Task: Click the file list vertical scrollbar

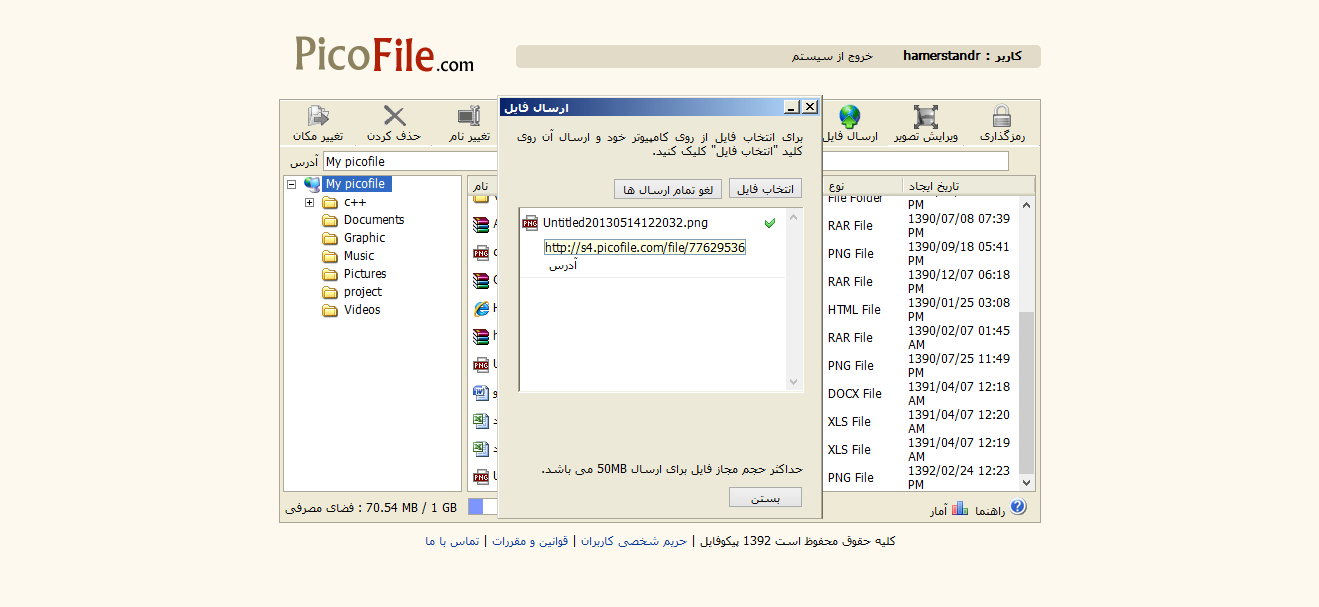Action: (x=1026, y=343)
